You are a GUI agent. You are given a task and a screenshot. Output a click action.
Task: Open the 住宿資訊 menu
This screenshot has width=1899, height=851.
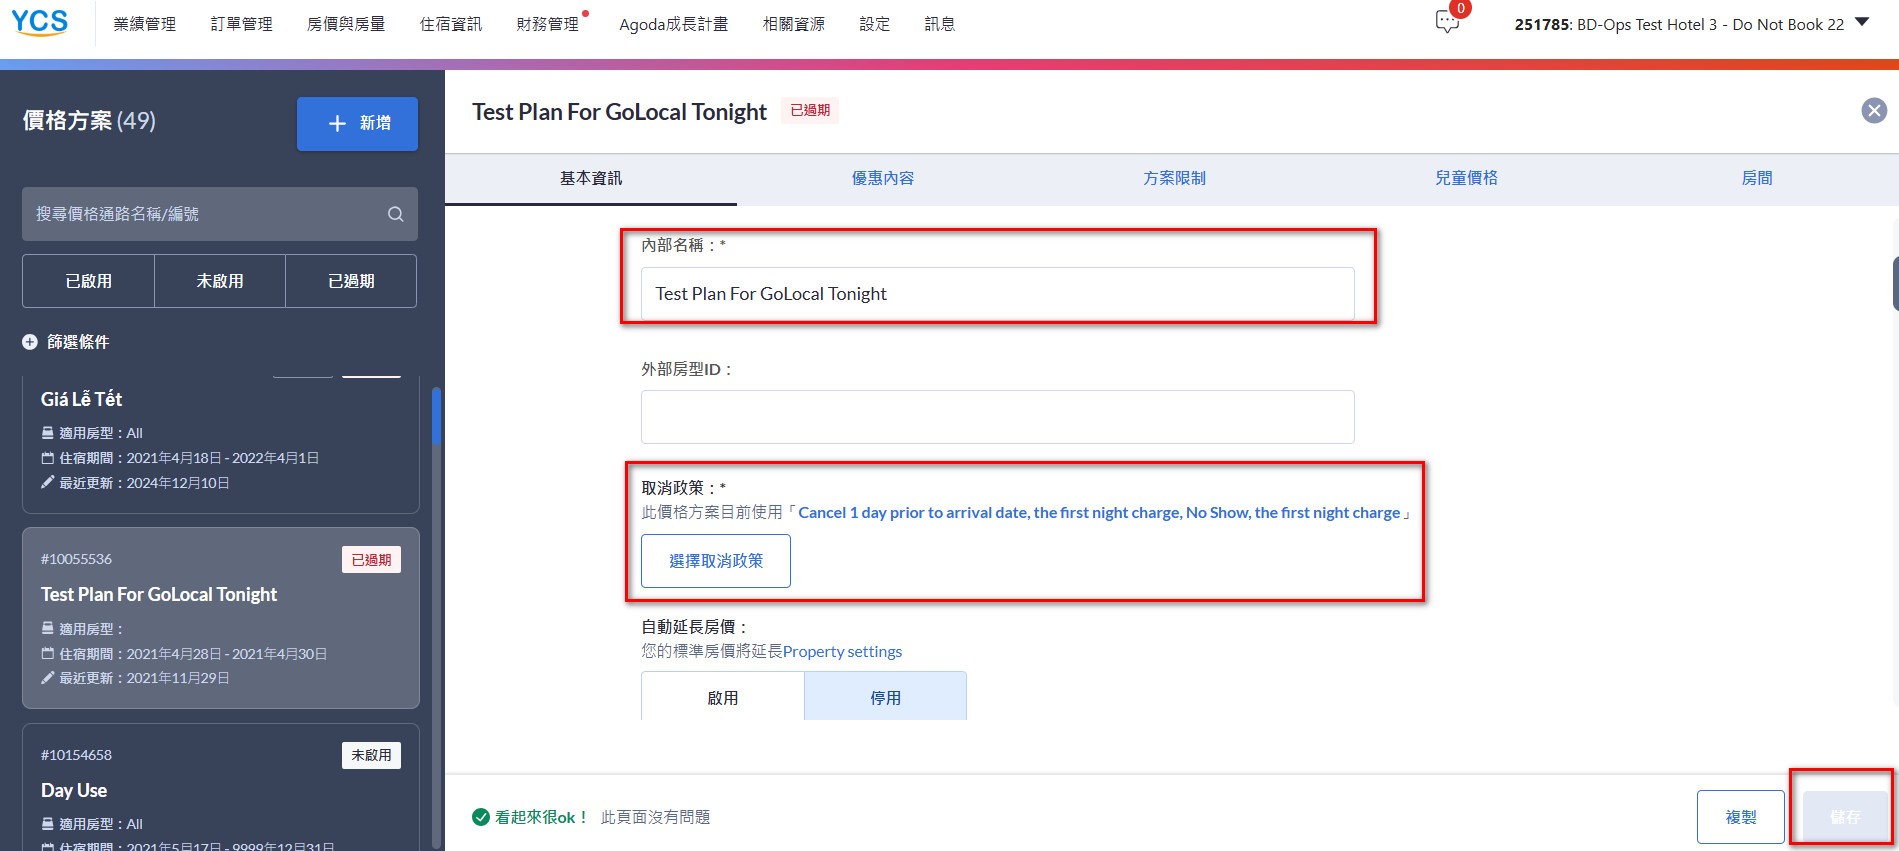pyautogui.click(x=451, y=24)
